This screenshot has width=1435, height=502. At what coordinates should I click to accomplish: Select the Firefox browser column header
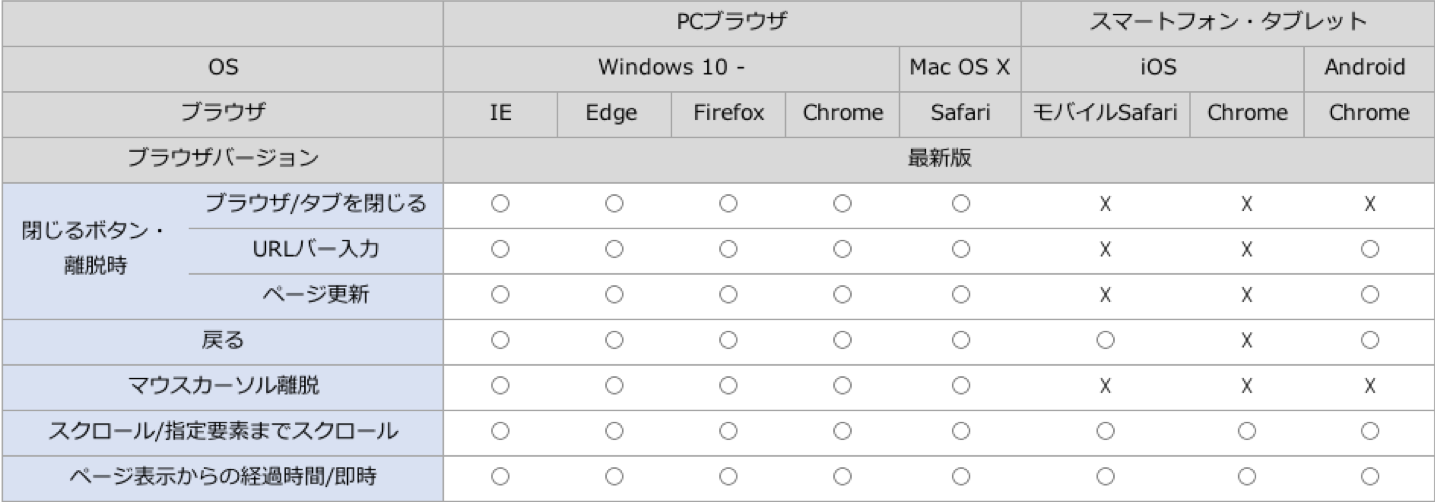(x=728, y=113)
